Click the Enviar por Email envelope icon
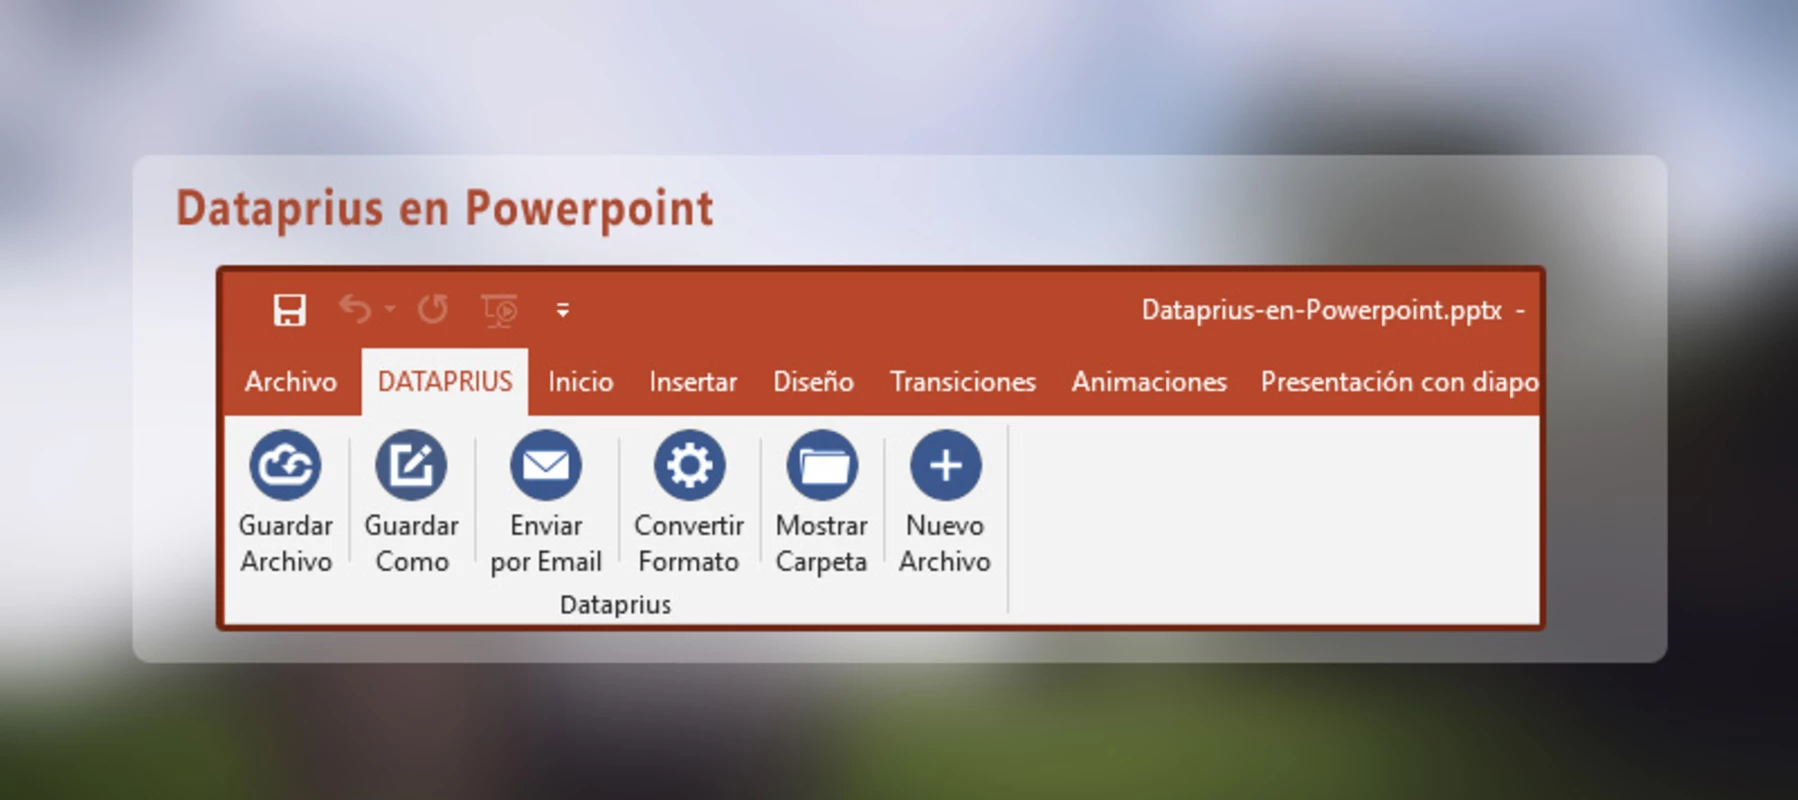The width and height of the screenshot is (1798, 800). tap(546, 465)
